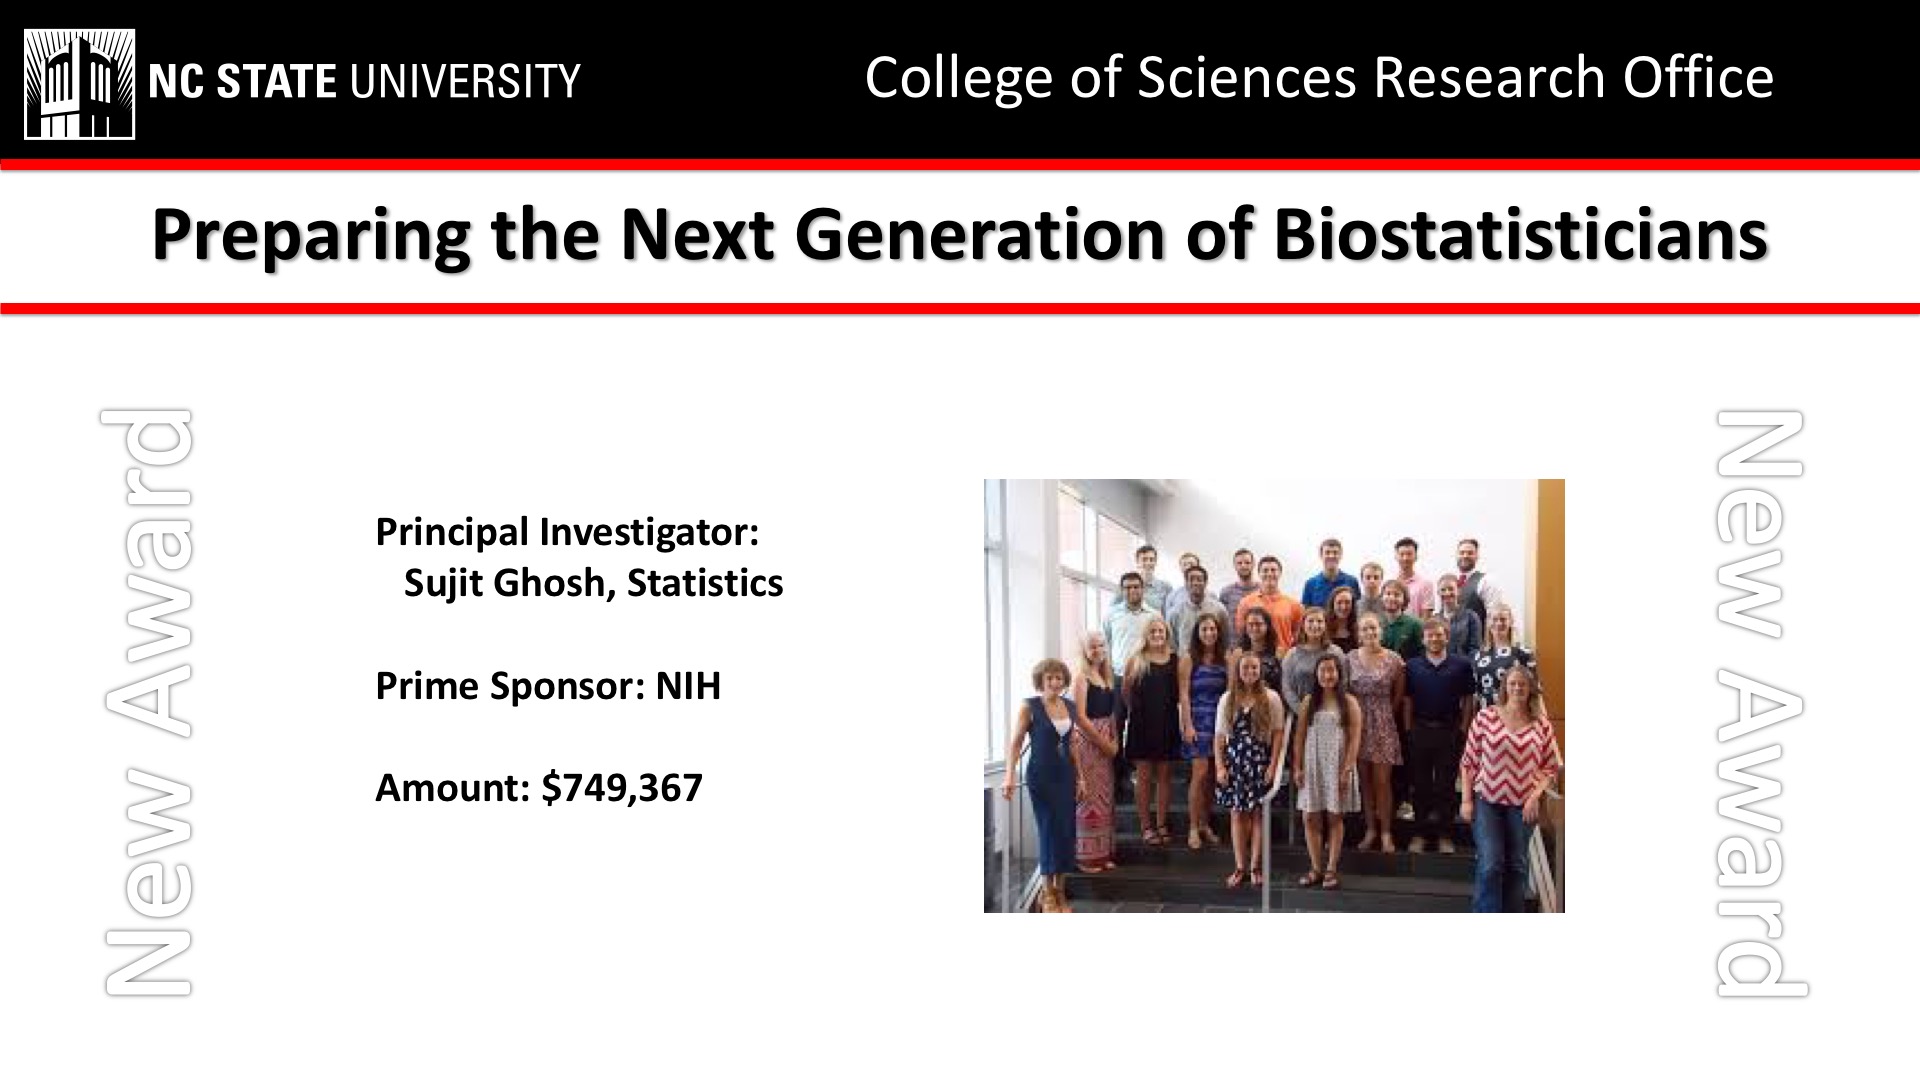The height and width of the screenshot is (1080, 1920).
Task: Click the dollar amount $749,367
Action: 622,788
